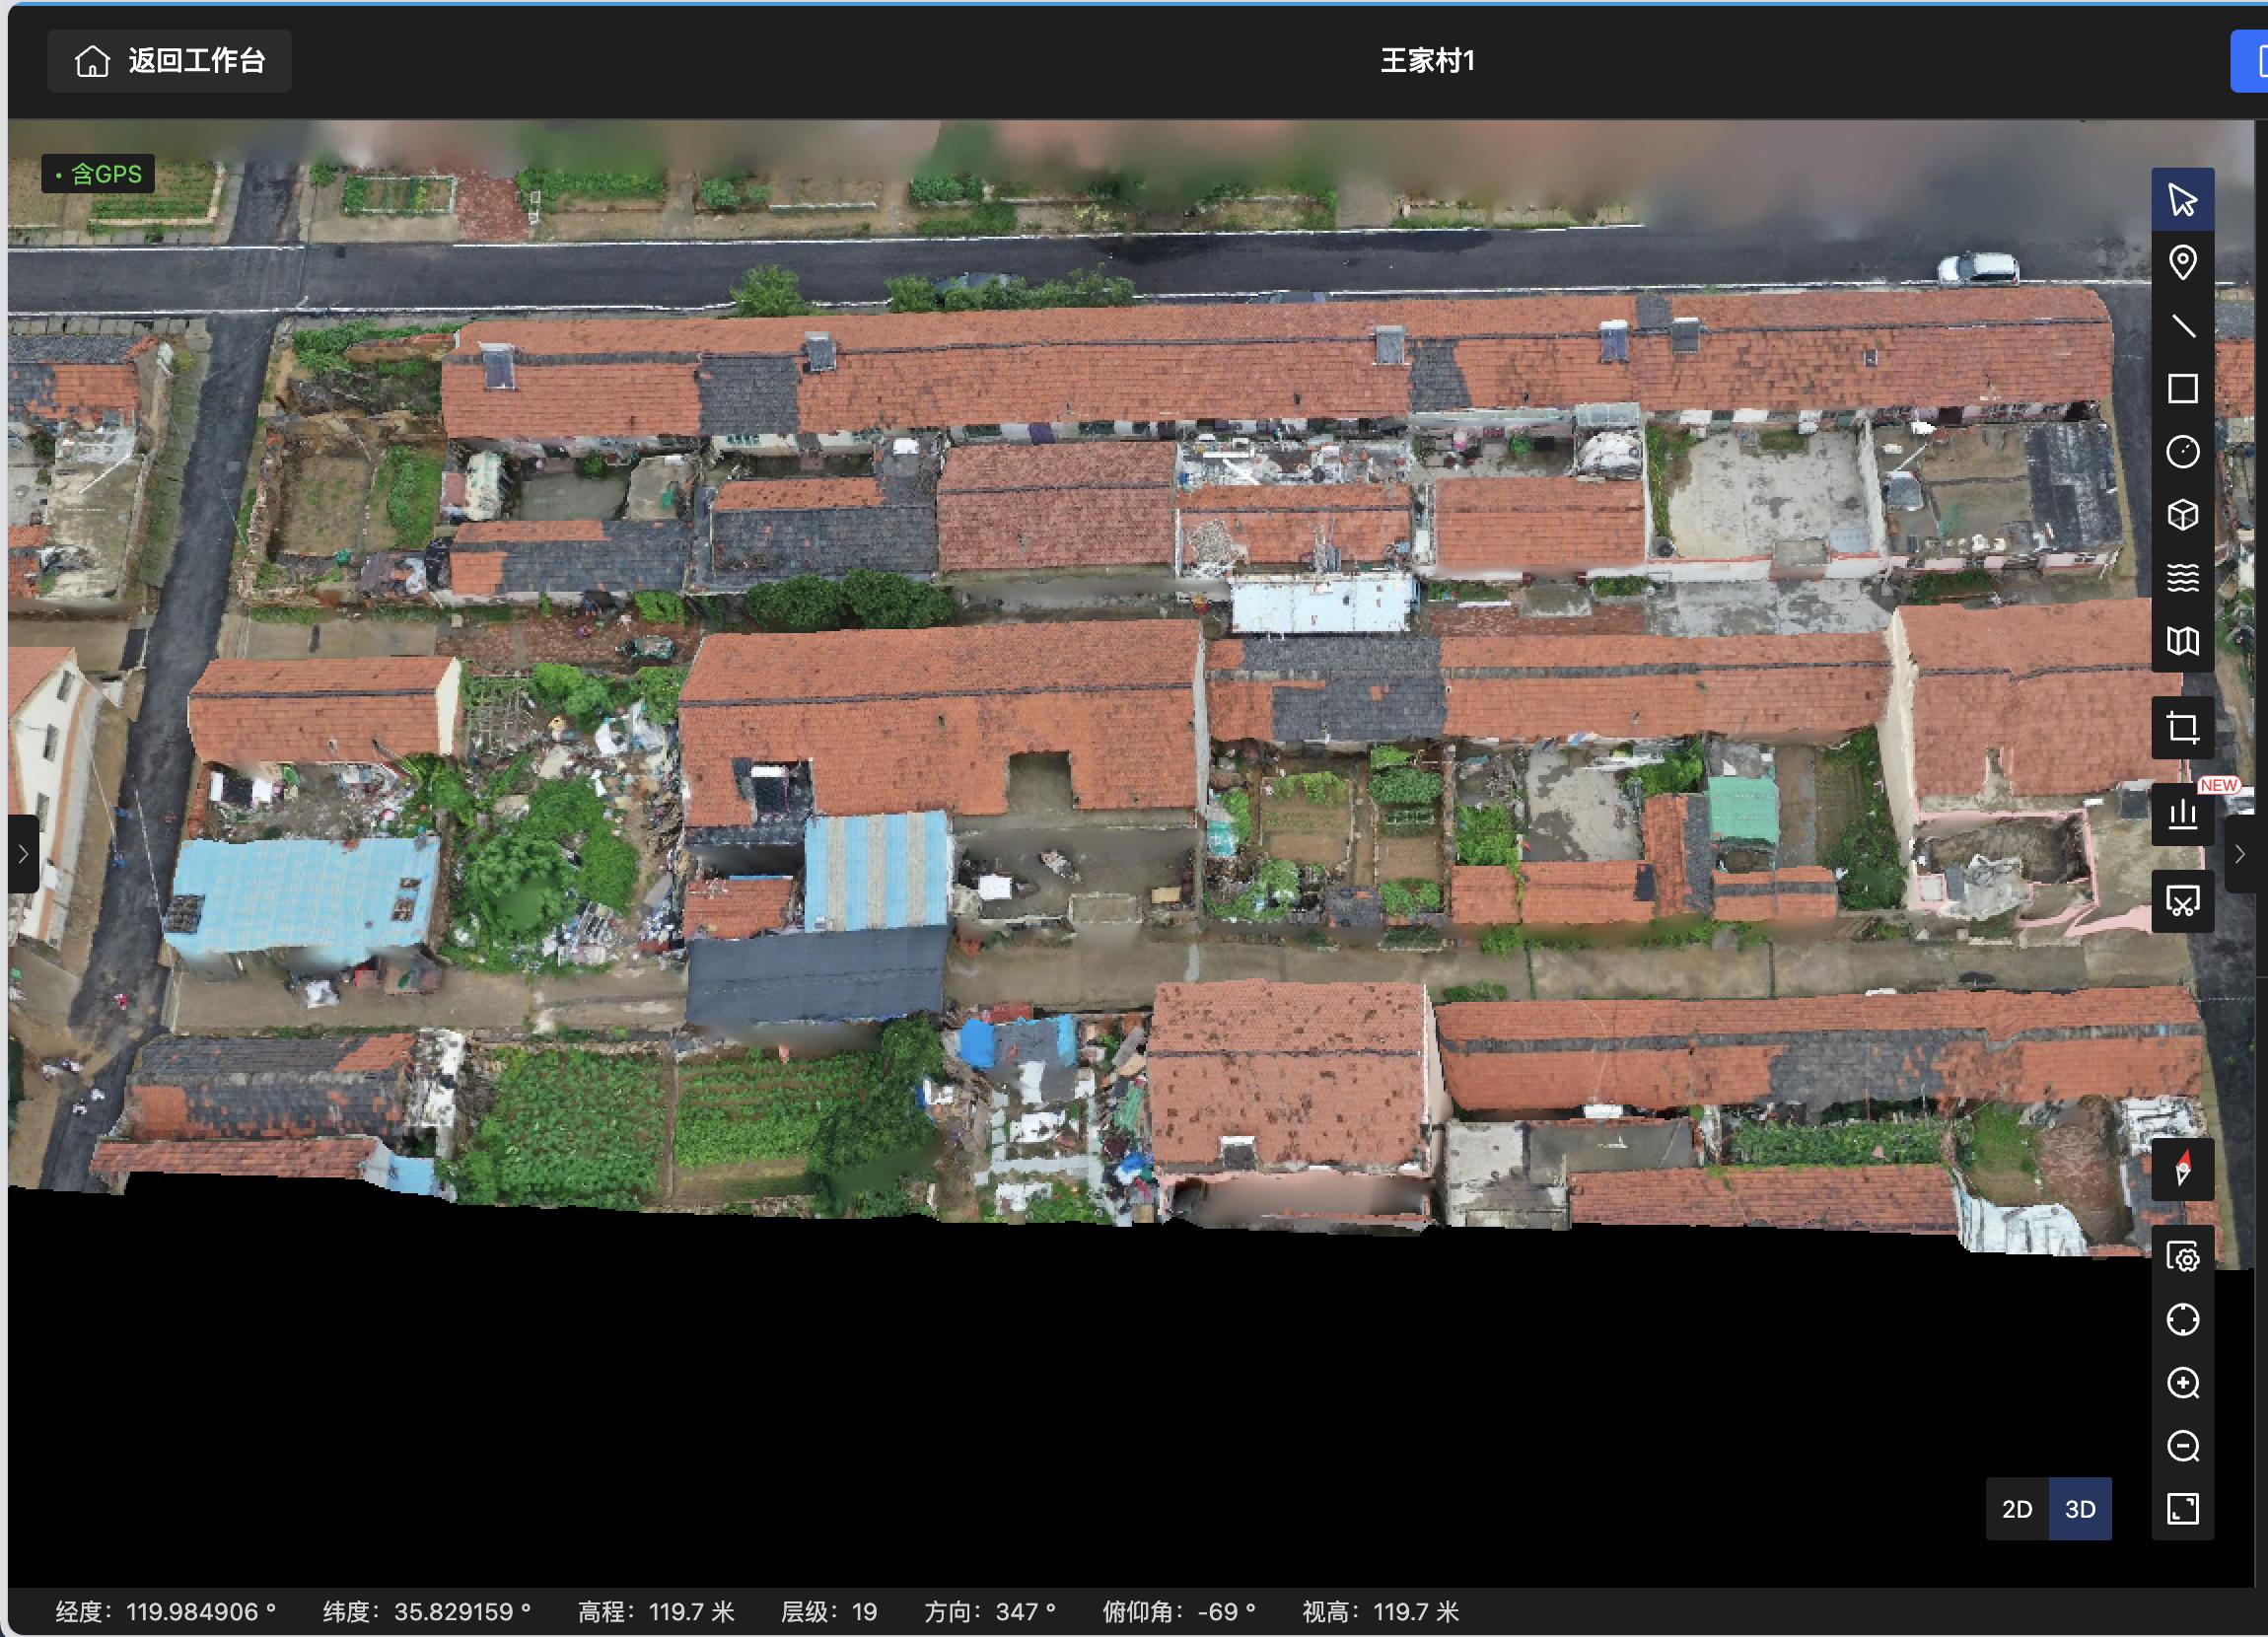Reset orientation with the compass

click(x=2182, y=1169)
